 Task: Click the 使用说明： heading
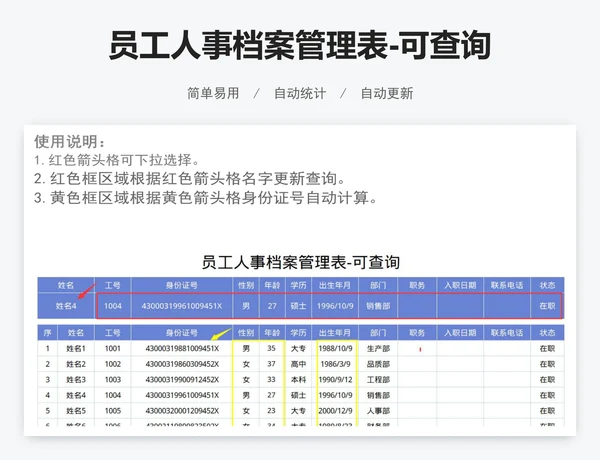(x=70, y=142)
